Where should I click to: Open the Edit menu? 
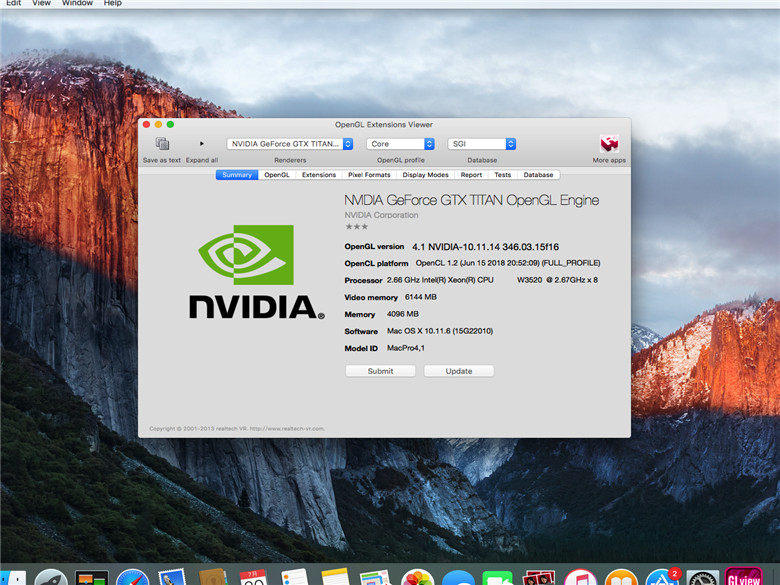[x=13, y=3]
